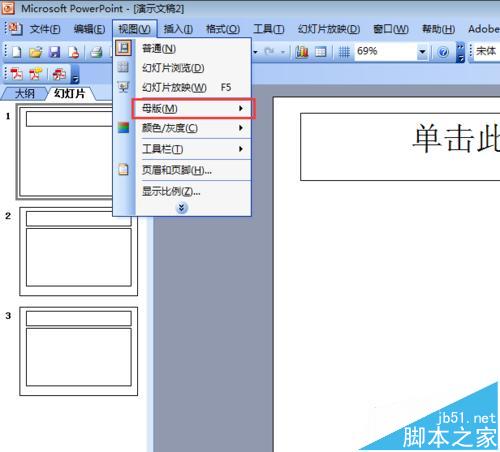Click the Open folder icon

(36, 52)
